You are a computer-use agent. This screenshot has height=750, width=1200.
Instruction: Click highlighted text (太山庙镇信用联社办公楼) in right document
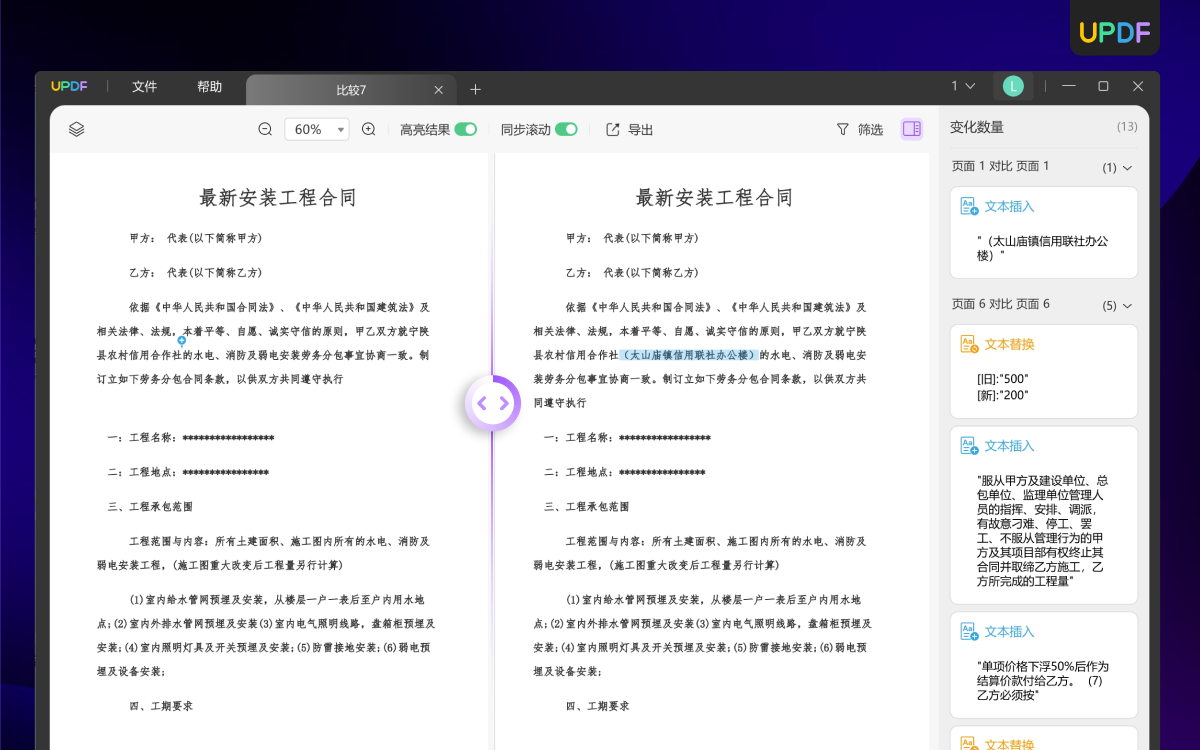689,355
